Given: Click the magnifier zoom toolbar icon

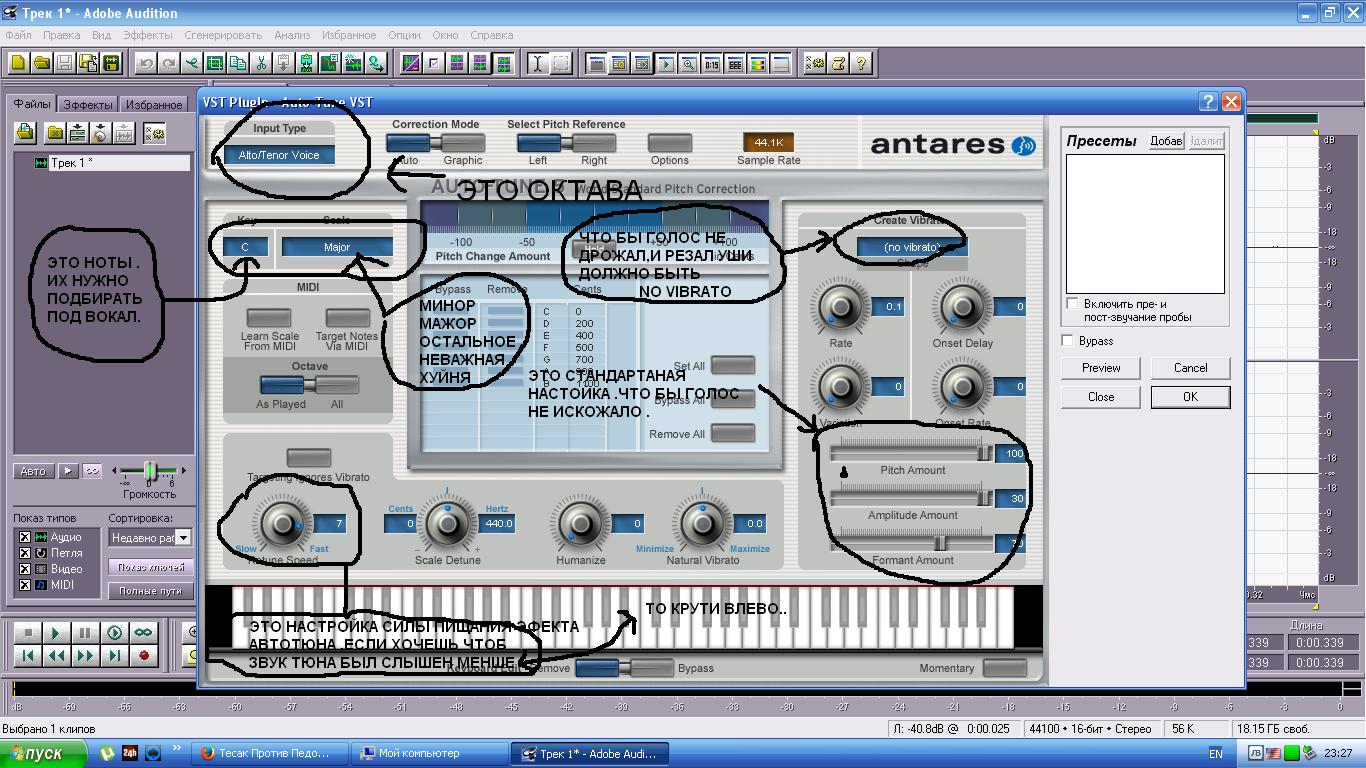Looking at the screenshot, I should 688,63.
